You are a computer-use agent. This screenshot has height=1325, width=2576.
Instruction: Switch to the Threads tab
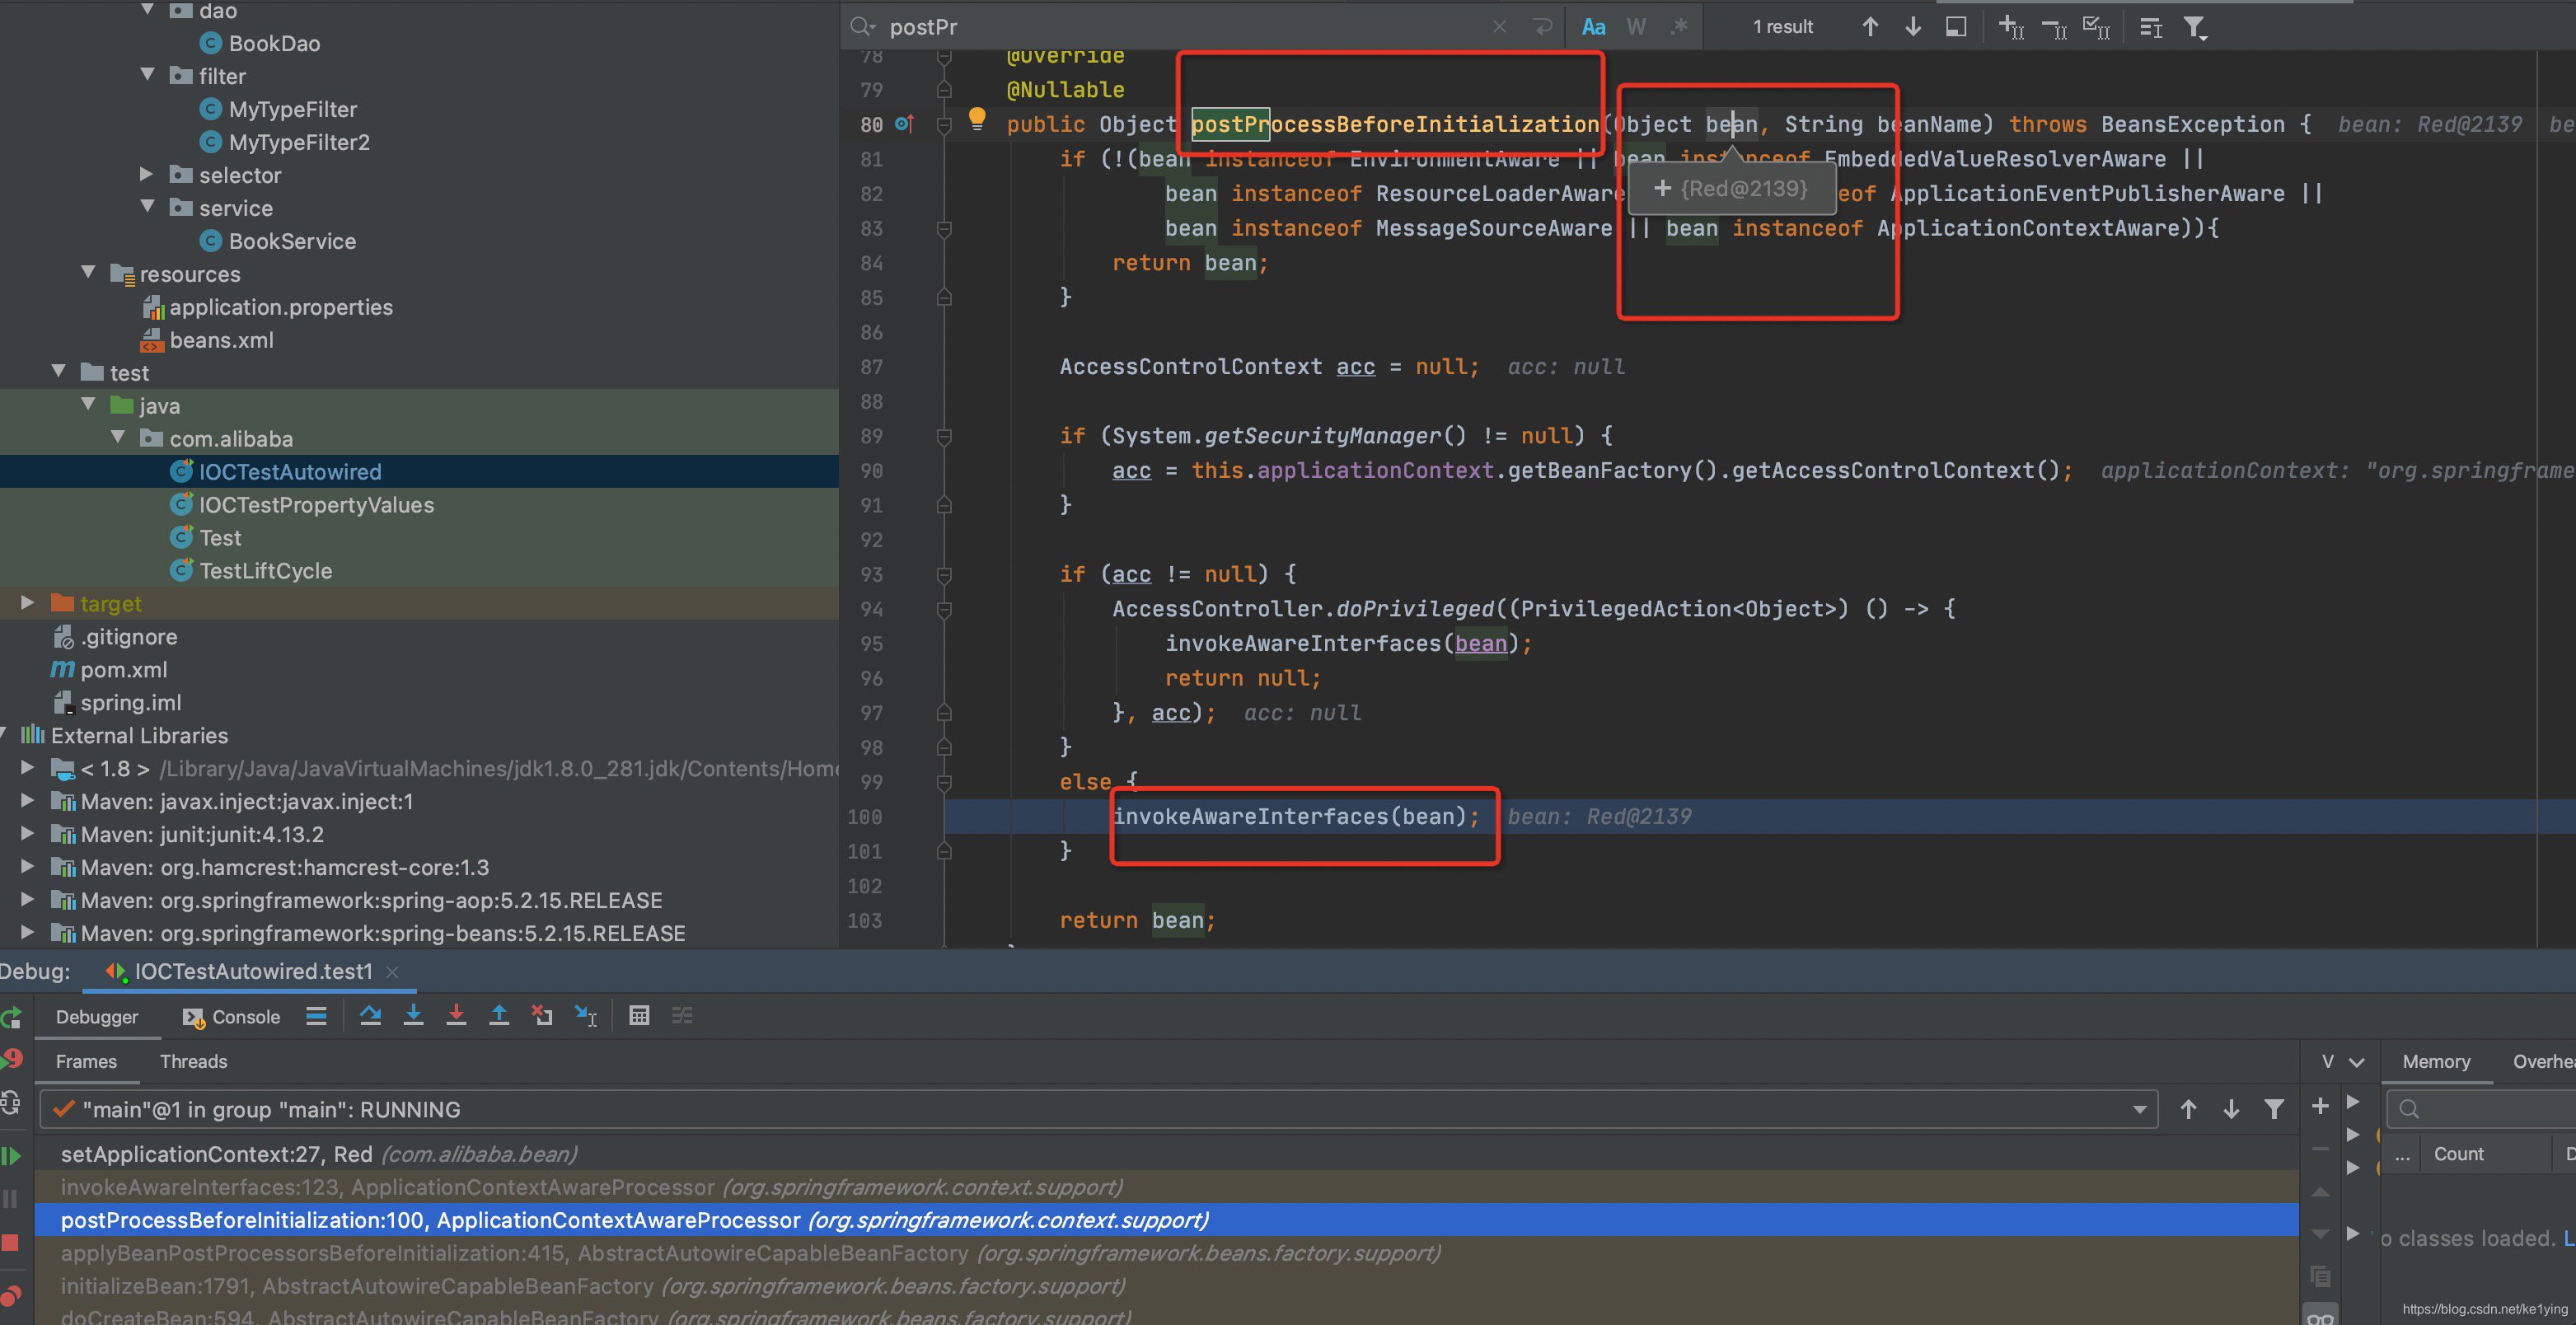(x=193, y=1061)
